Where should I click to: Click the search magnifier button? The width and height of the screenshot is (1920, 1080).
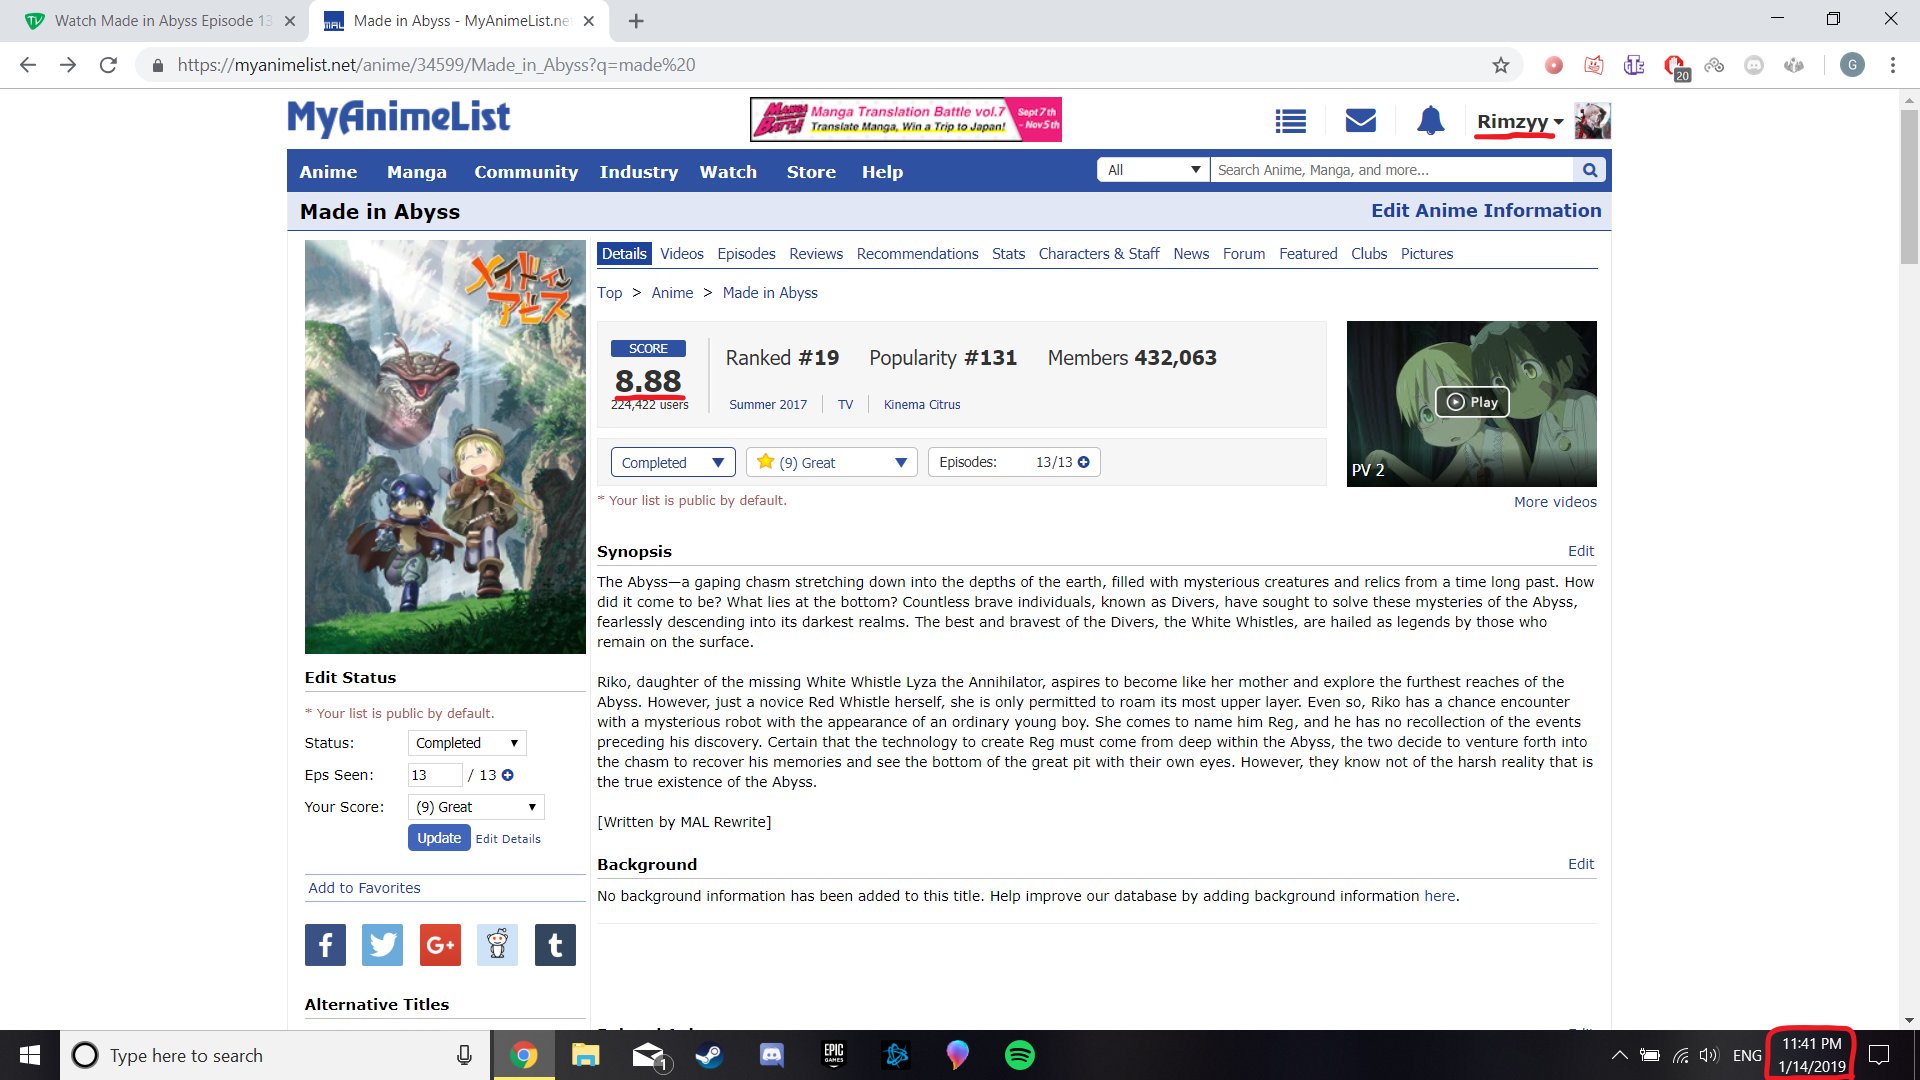1589,170
